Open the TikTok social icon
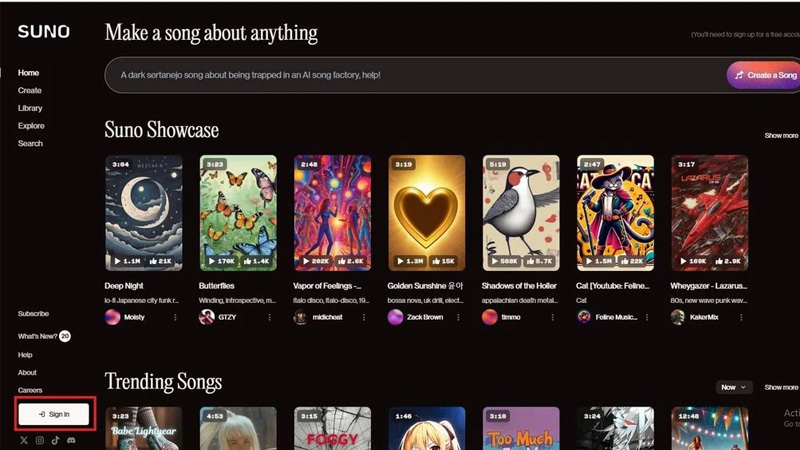Screen dimensions: 800x450 tap(56, 440)
